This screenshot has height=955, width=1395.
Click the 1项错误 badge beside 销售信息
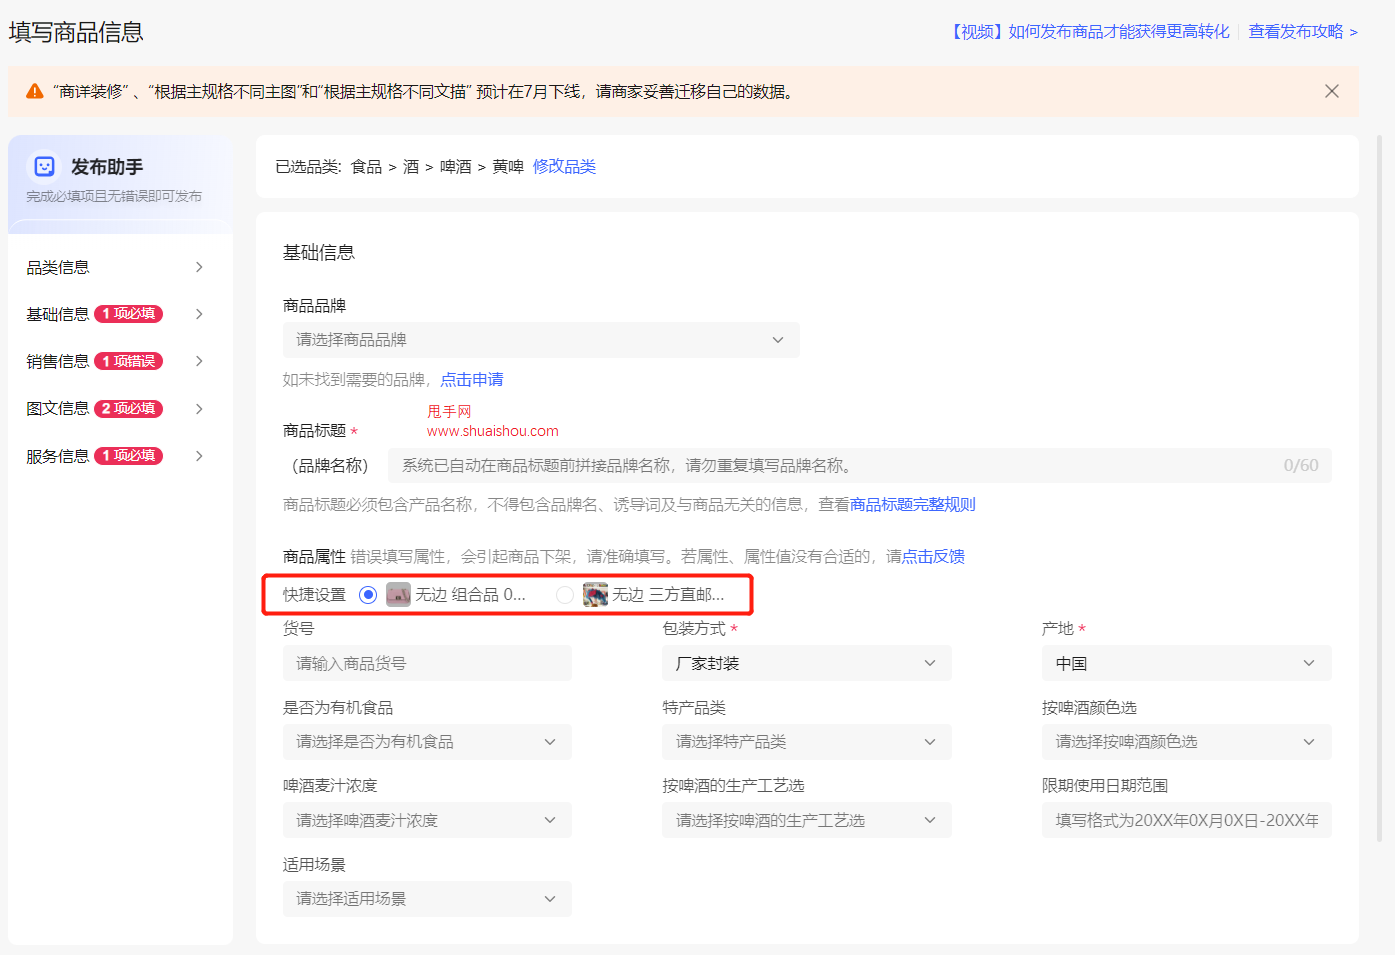pos(128,361)
